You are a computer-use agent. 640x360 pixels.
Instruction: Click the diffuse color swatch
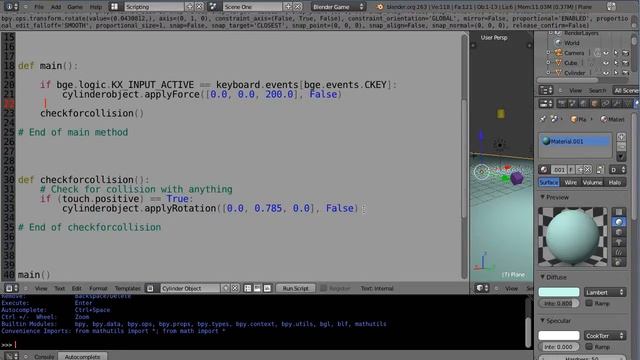pyautogui.click(x=559, y=292)
